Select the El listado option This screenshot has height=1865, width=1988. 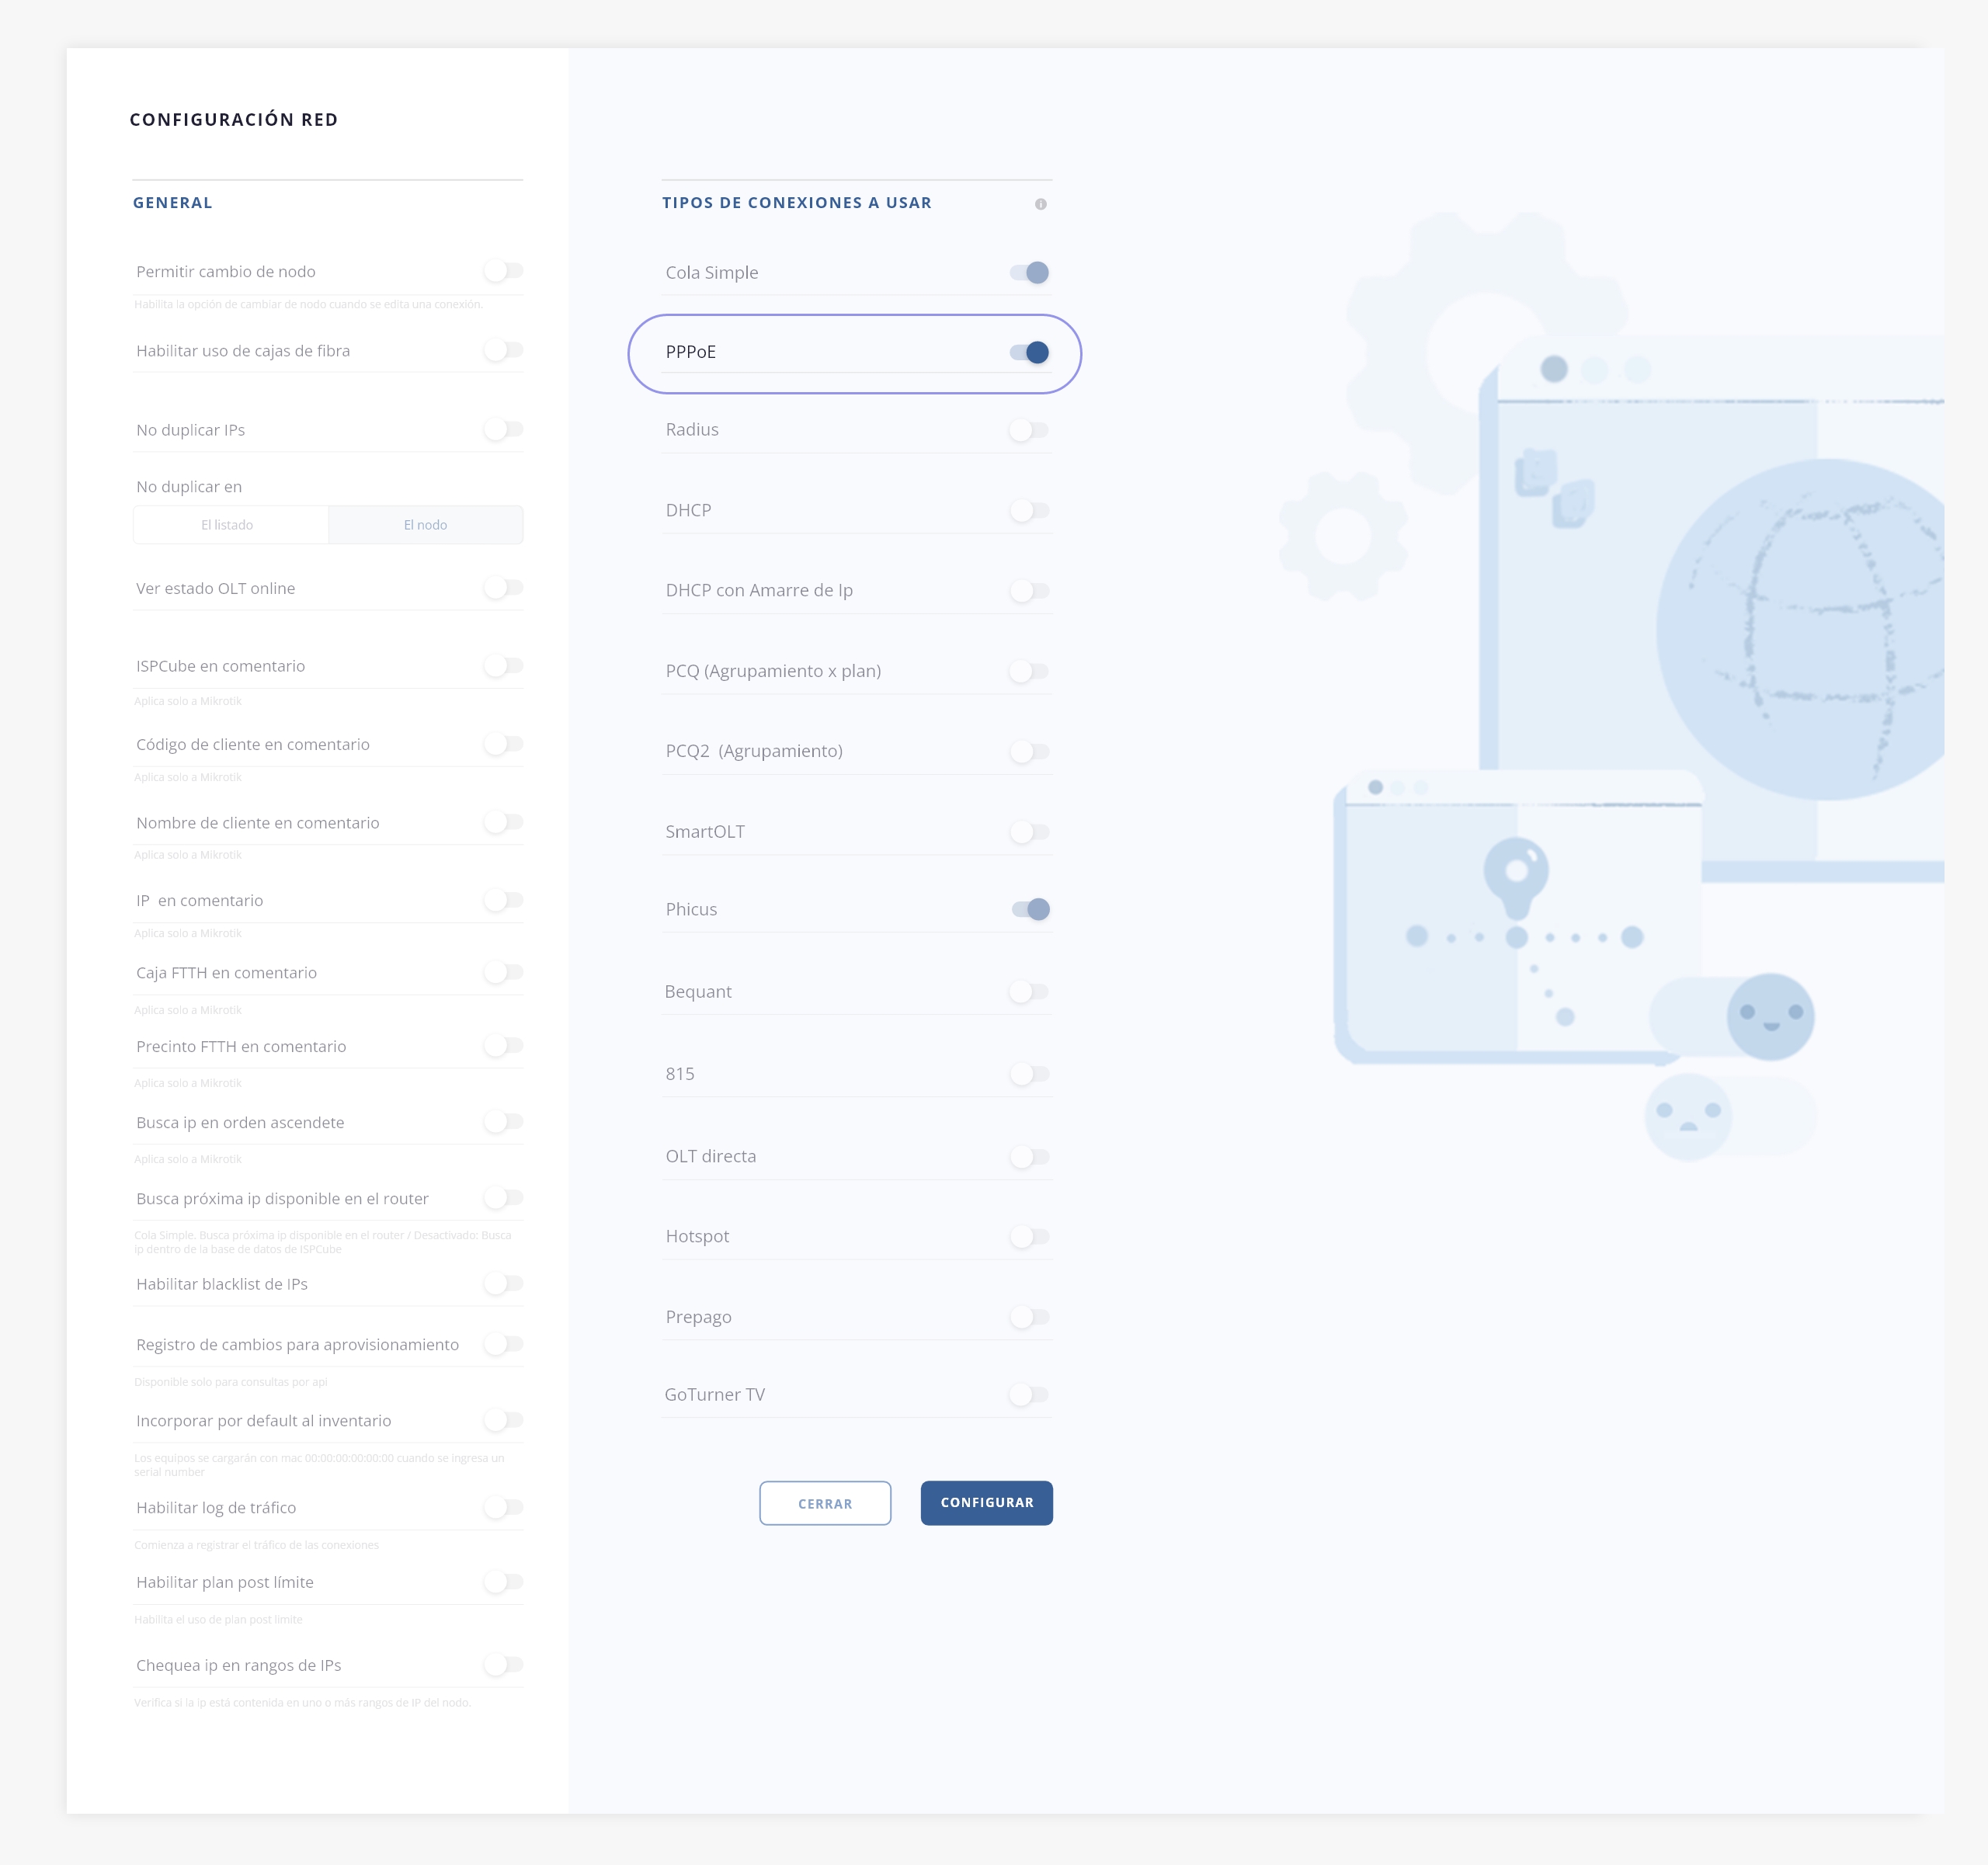coord(228,525)
